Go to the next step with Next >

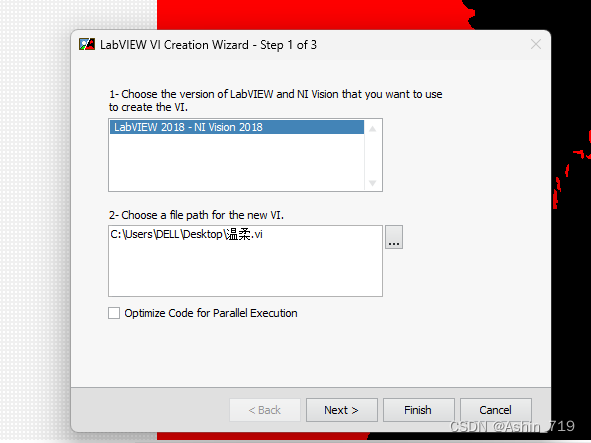point(341,410)
